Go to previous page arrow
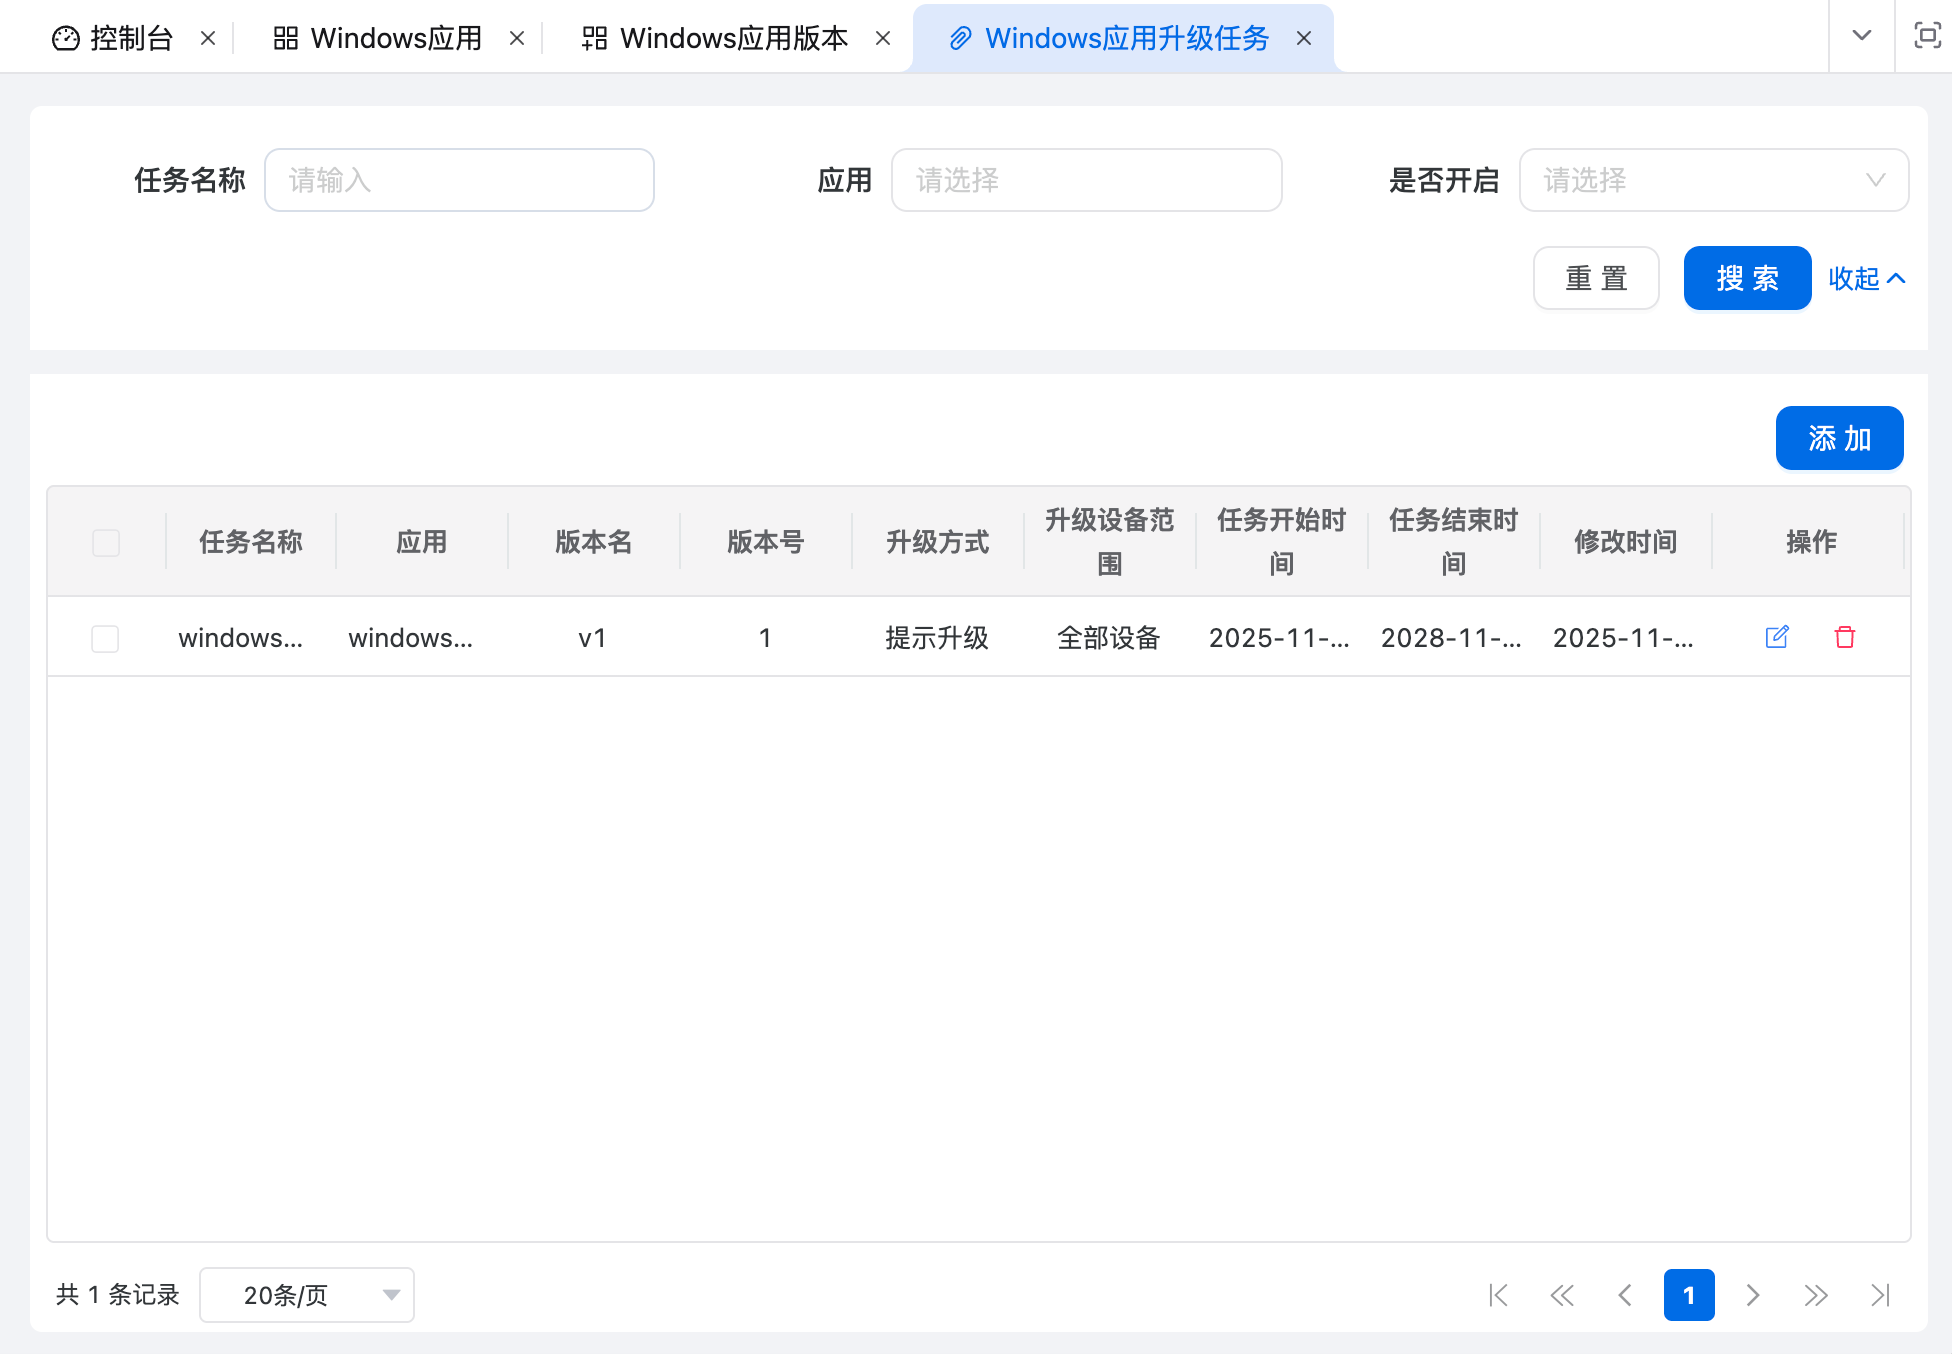The width and height of the screenshot is (1952, 1354). tap(1625, 1295)
